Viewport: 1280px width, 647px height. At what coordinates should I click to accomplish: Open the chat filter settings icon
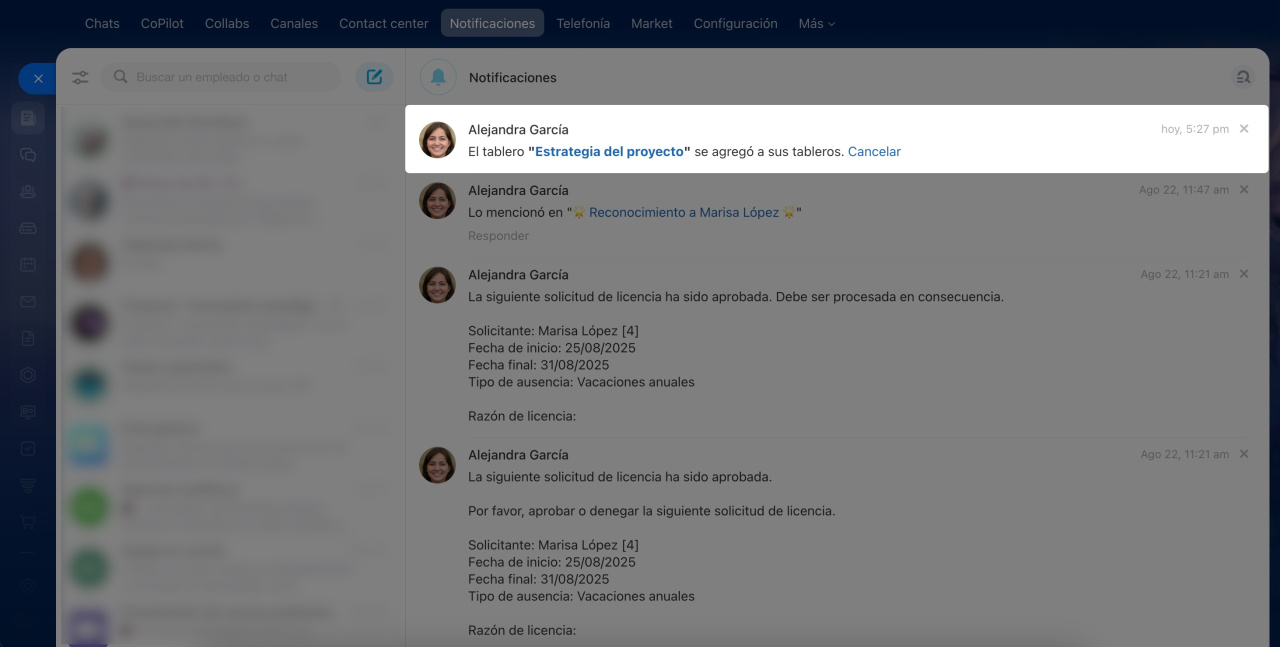(81, 77)
